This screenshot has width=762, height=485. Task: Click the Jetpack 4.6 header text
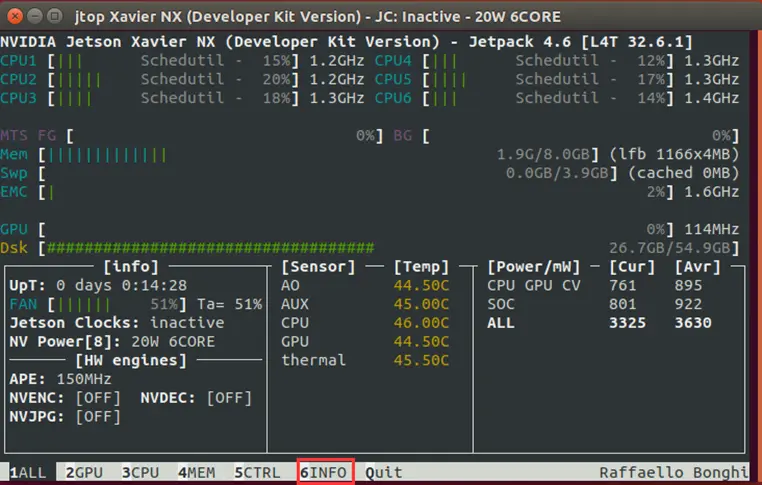point(520,42)
